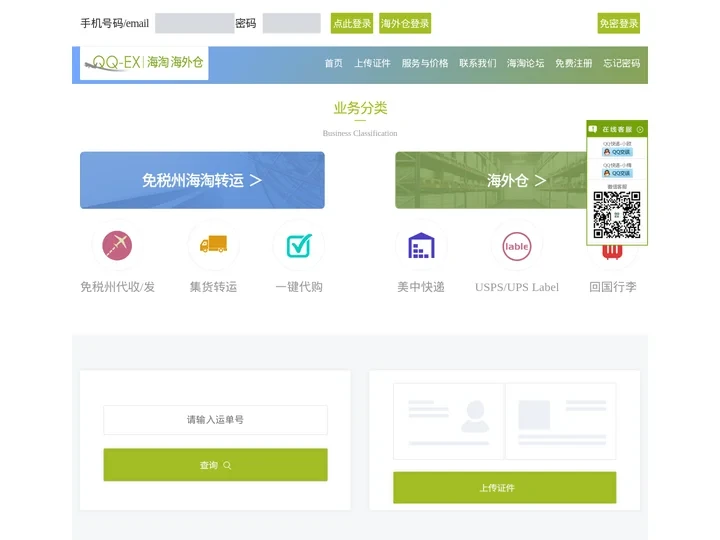Open the 忘记密码 menu item
The width and height of the screenshot is (720, 540).
[622, 63]
